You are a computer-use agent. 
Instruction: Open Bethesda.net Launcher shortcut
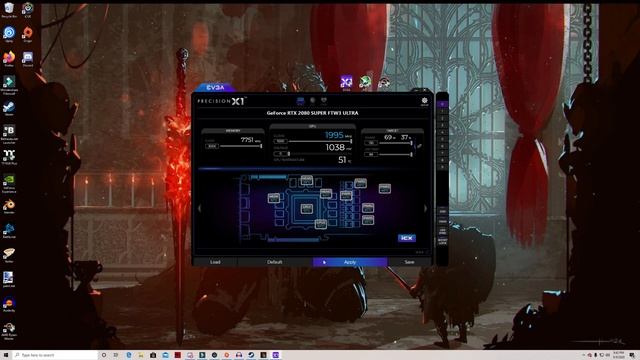pos(9,135)
